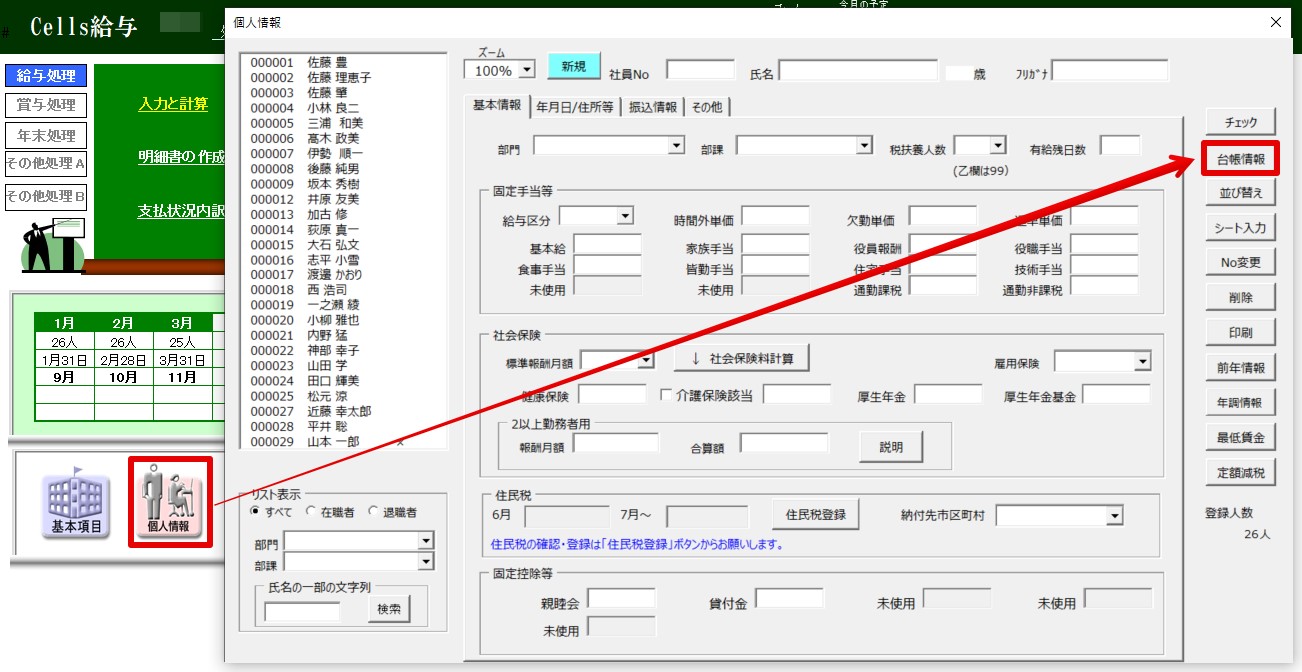This screenshot has width=1302, height=672.
Task: Open the 標準報酬月額 dropdown
Action: (x=646, y=360)
